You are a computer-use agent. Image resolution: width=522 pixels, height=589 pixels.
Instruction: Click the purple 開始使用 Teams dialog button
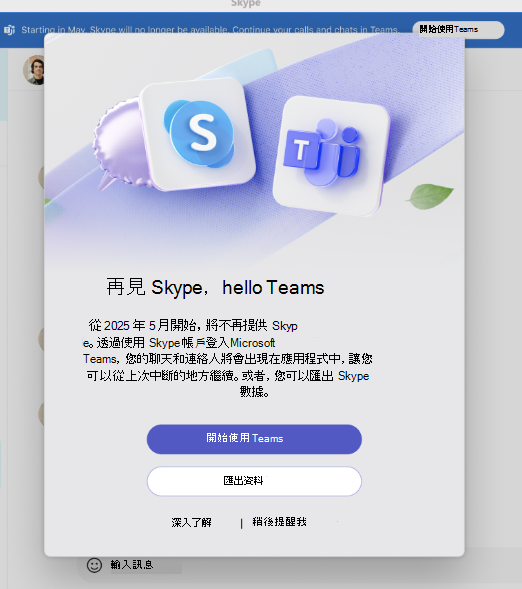tap(254, 439)
